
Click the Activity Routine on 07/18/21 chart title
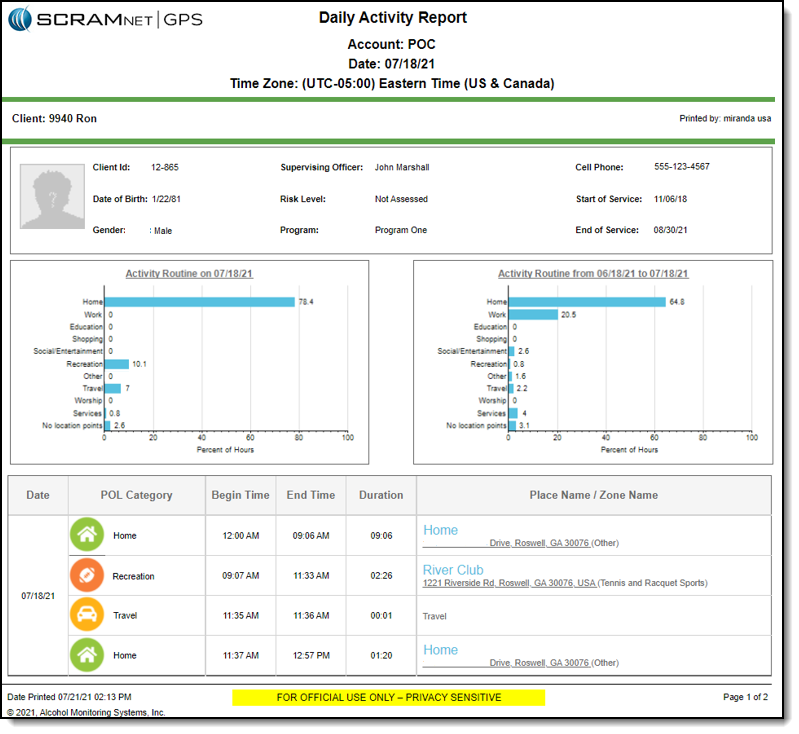189,274
